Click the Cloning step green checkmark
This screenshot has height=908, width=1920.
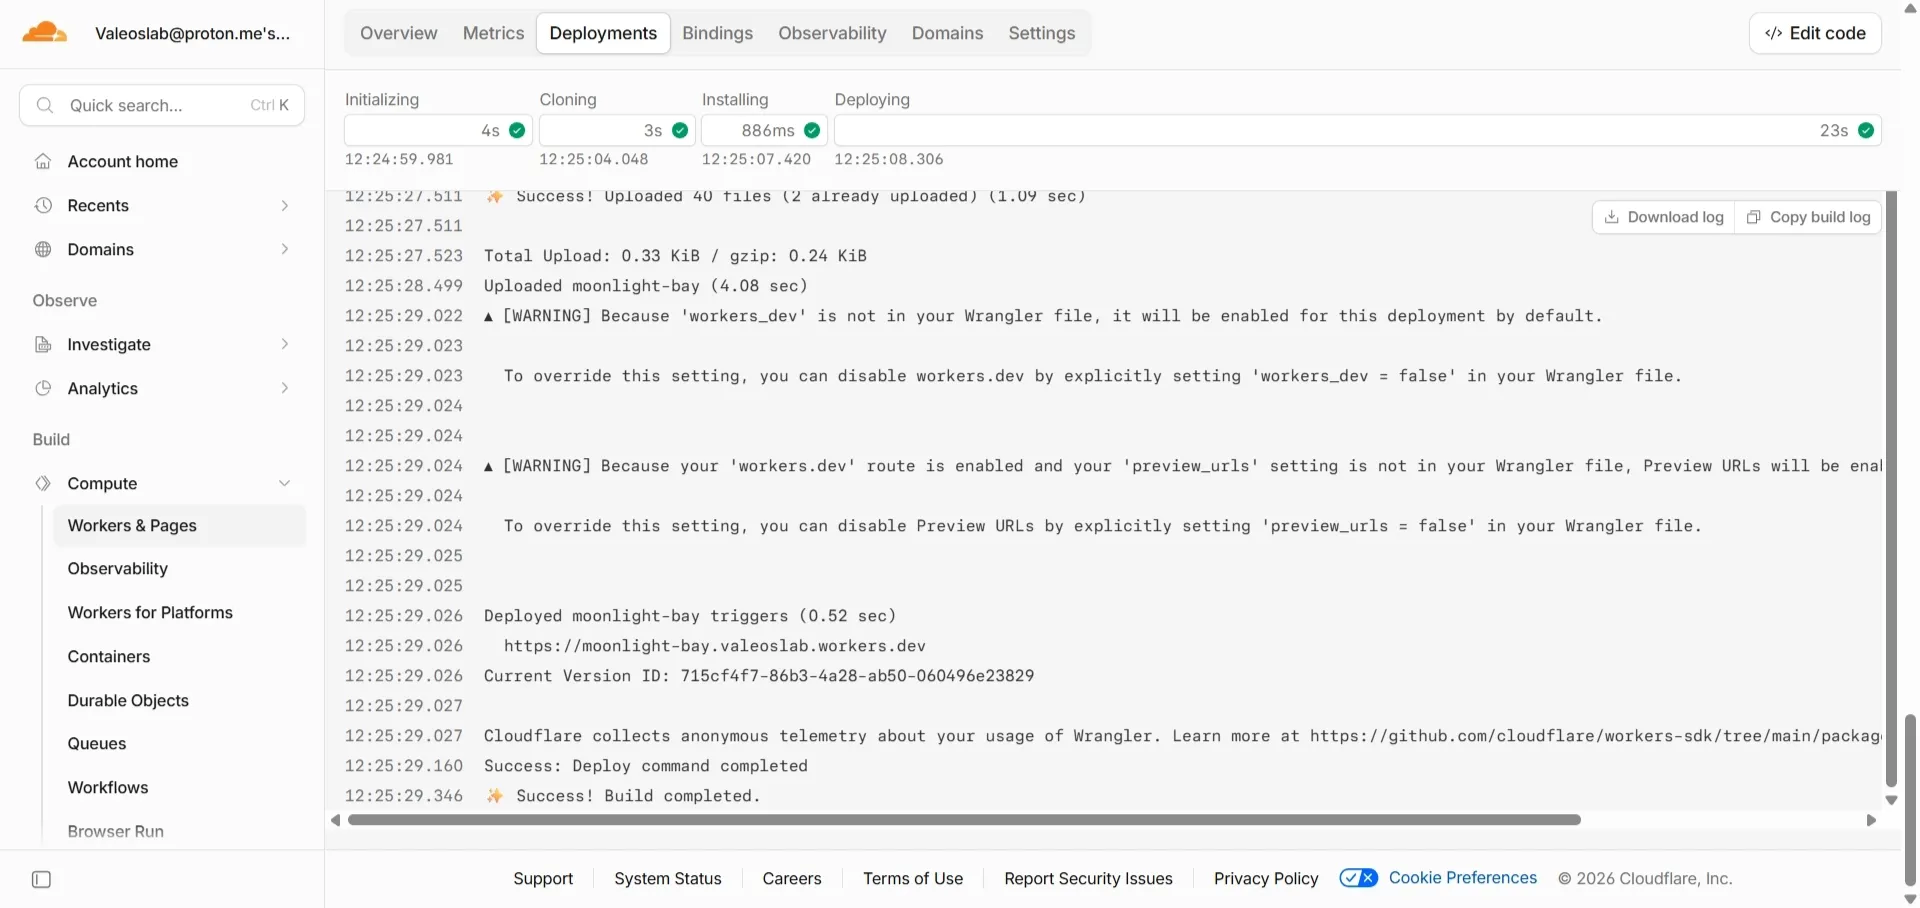(x=680, y=130)
